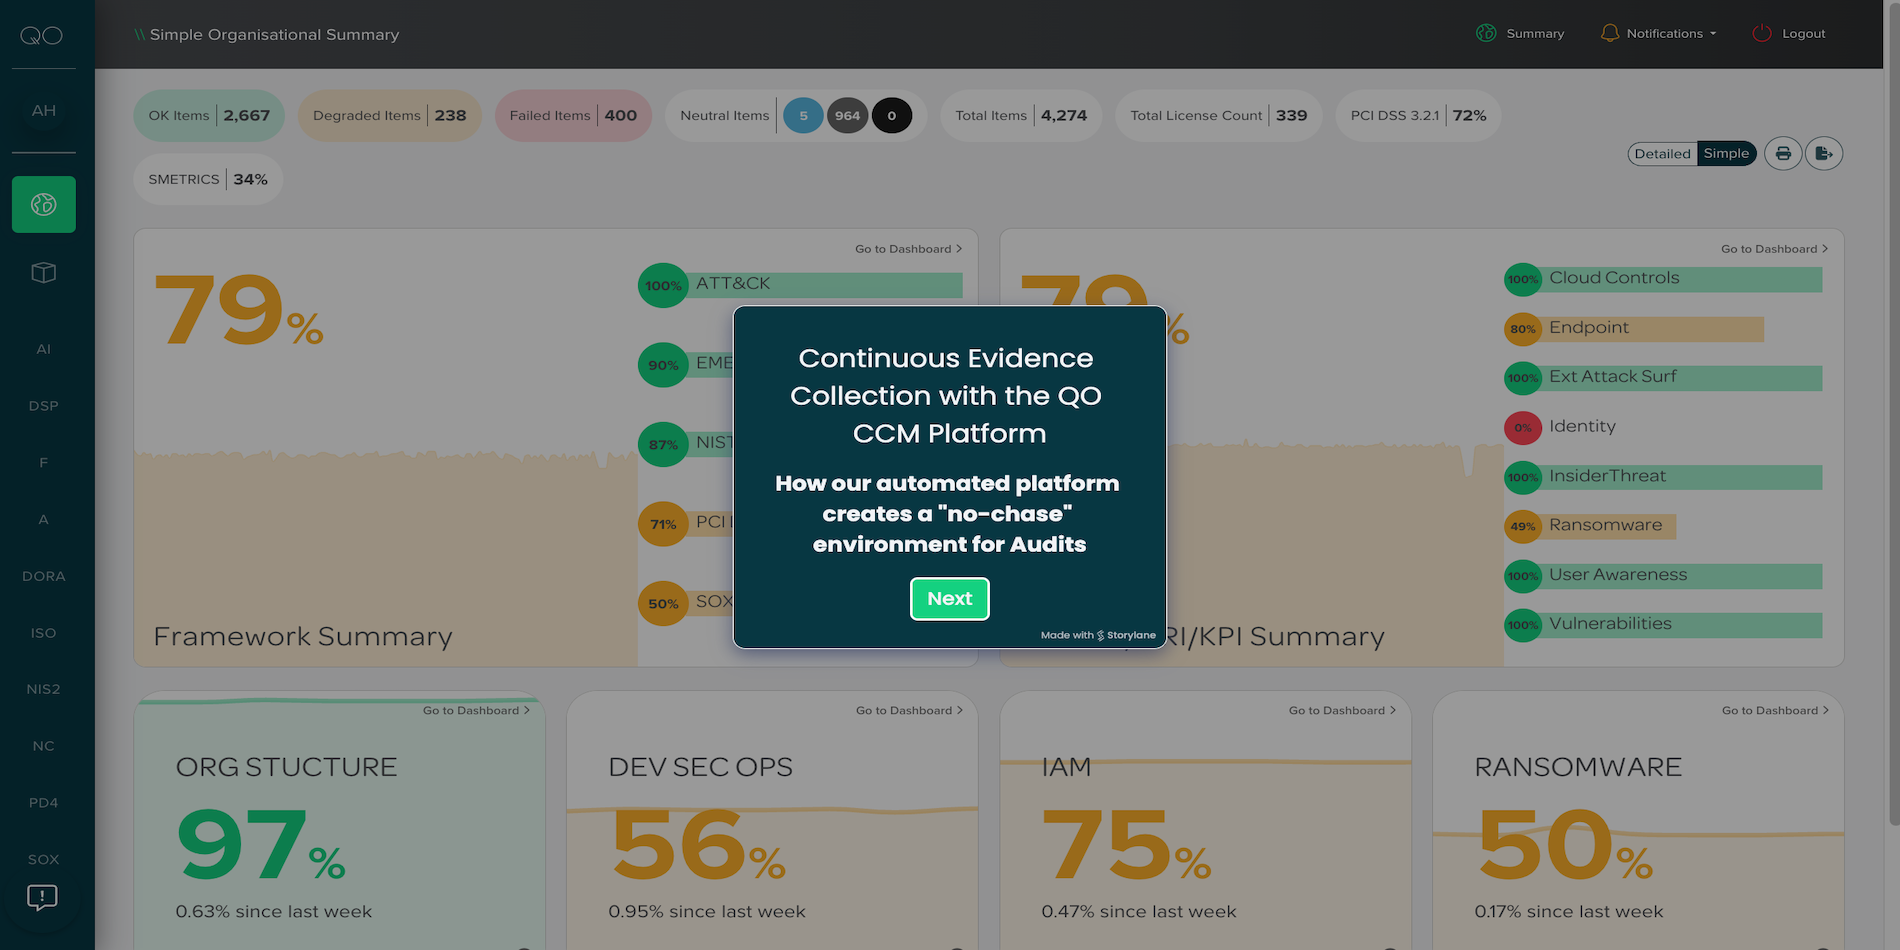Open the IAM Go to Dashboard link

(x=1341, y=711)
